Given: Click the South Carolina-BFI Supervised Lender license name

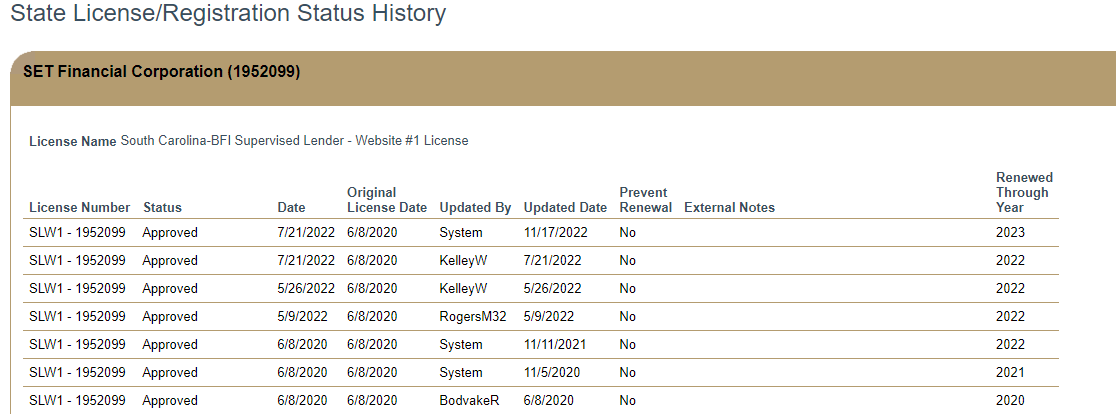Looking at the screenshot, I should coord(294,141).
